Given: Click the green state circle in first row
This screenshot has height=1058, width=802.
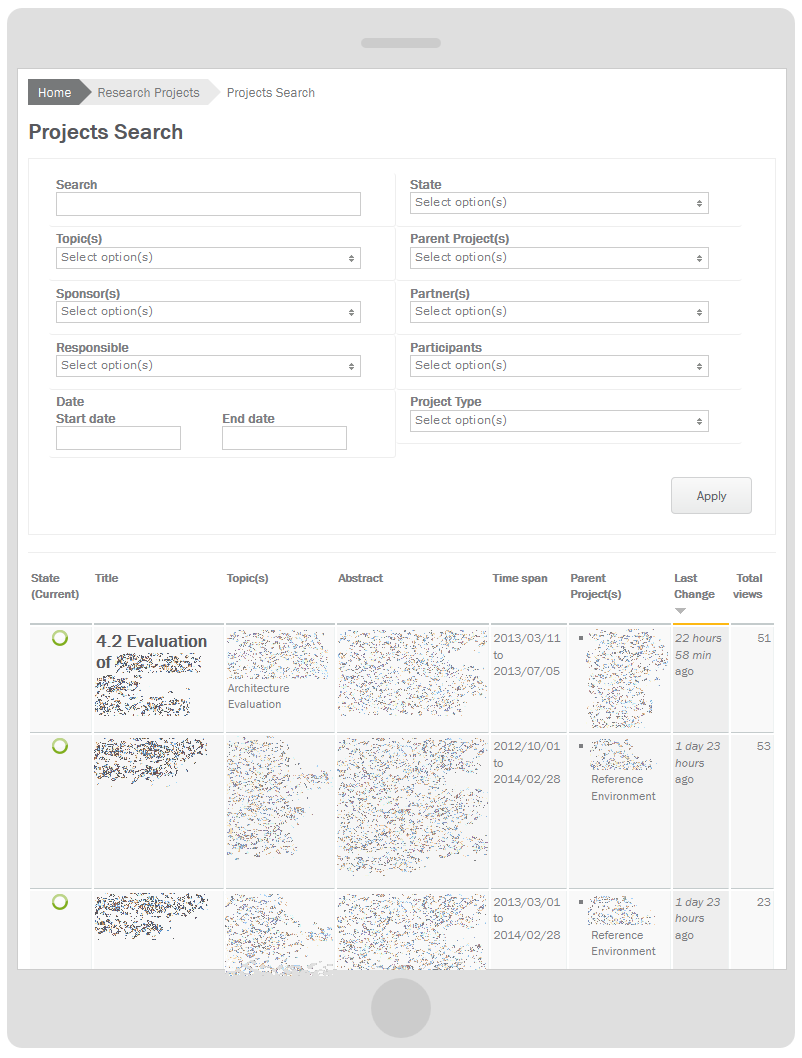Looking at the screenshot, I should [x=60, y=638].
